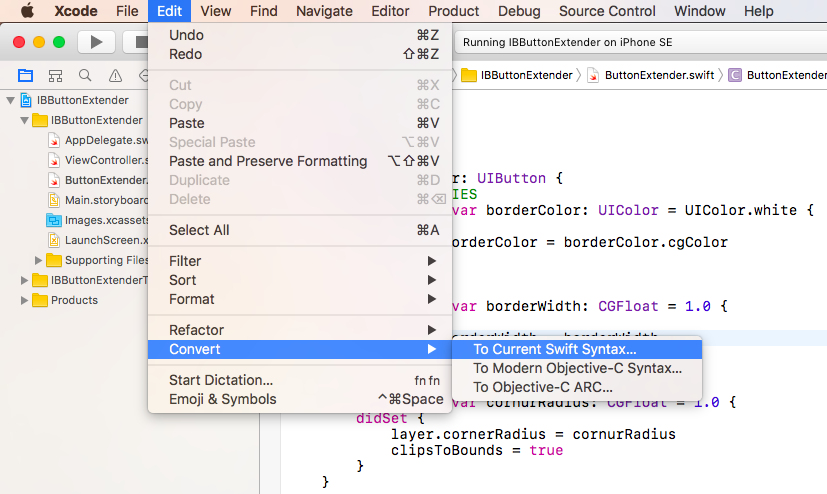Image resolution: width=827 pixels, height=494 pixels.
Task: Click the Run (play) button
Action: [96, 42]
